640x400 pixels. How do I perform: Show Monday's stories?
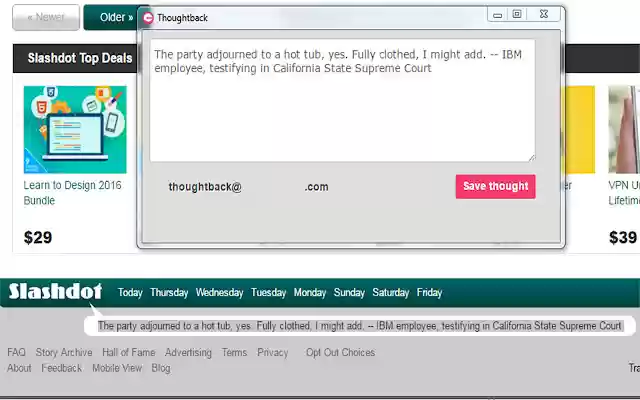[310, 293]
